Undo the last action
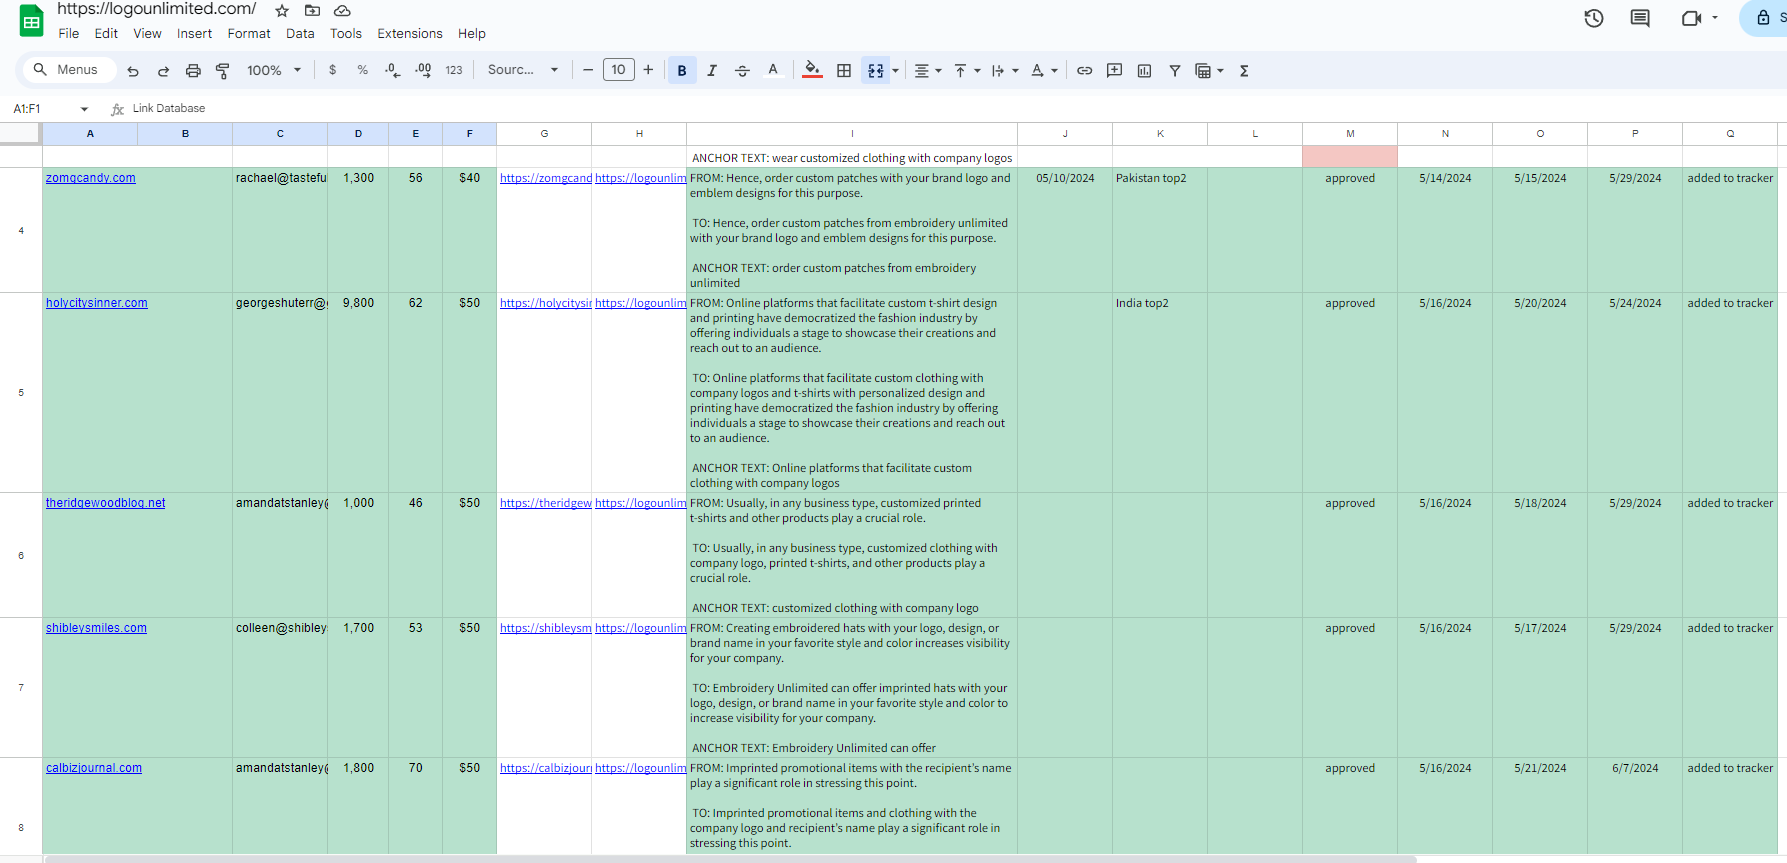 tap(133, 70)
